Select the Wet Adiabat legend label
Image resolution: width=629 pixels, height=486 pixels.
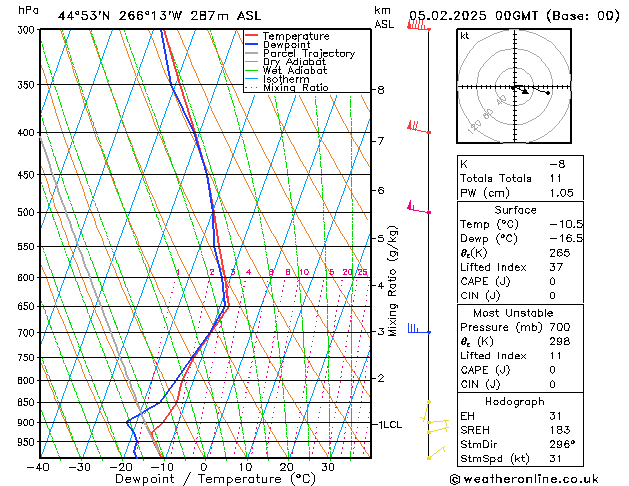click(295, 70)
